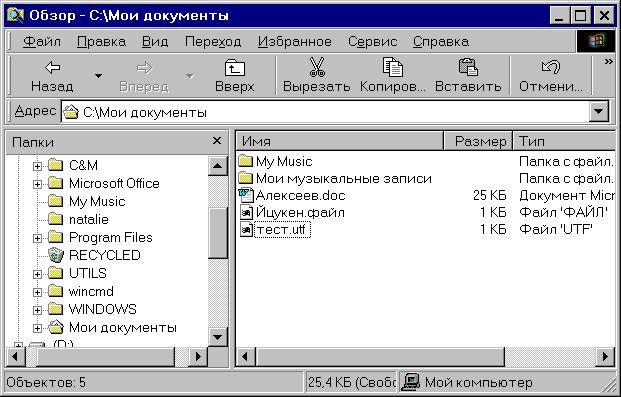Select the тест.utf file icon

[x=246, y=229]
